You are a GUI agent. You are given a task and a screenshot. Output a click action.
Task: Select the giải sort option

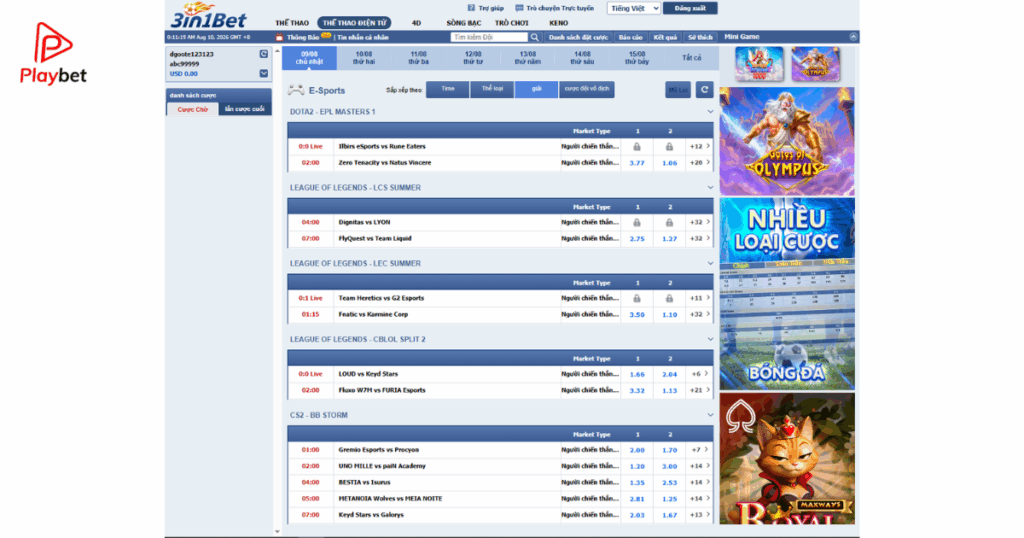pyautogui.click(x=537, y=89)
